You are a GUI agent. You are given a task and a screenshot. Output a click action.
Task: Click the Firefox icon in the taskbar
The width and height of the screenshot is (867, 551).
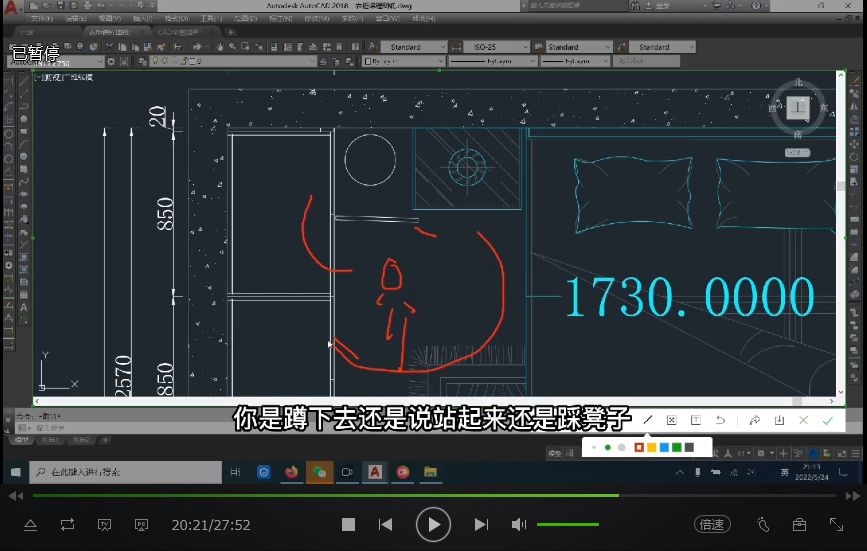[x=292, y=471]
